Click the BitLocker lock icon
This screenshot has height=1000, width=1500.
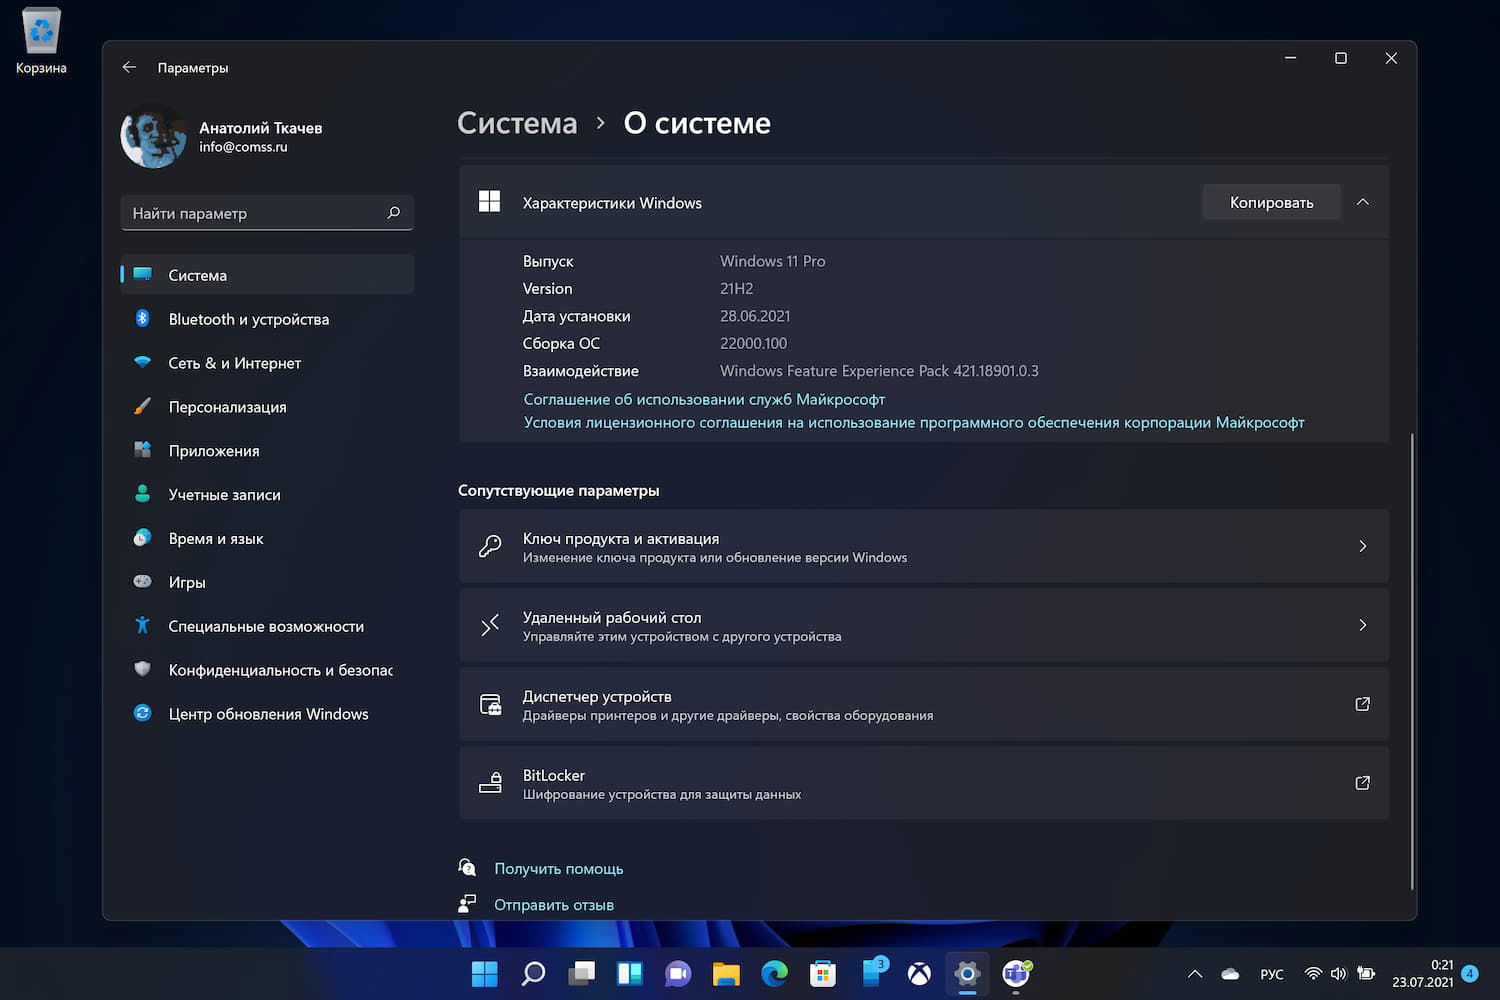coord(490,783)
